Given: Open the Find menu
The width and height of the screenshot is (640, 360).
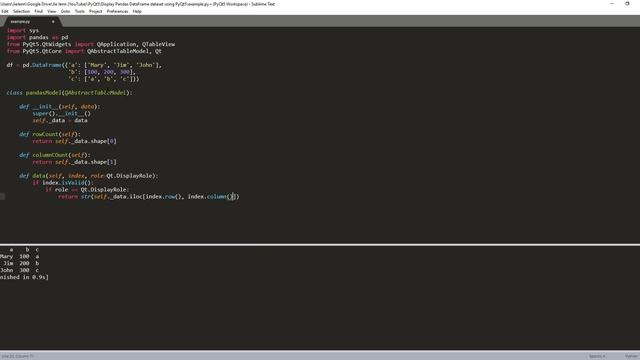Looking at the screenshot, I should pos(39,11).
